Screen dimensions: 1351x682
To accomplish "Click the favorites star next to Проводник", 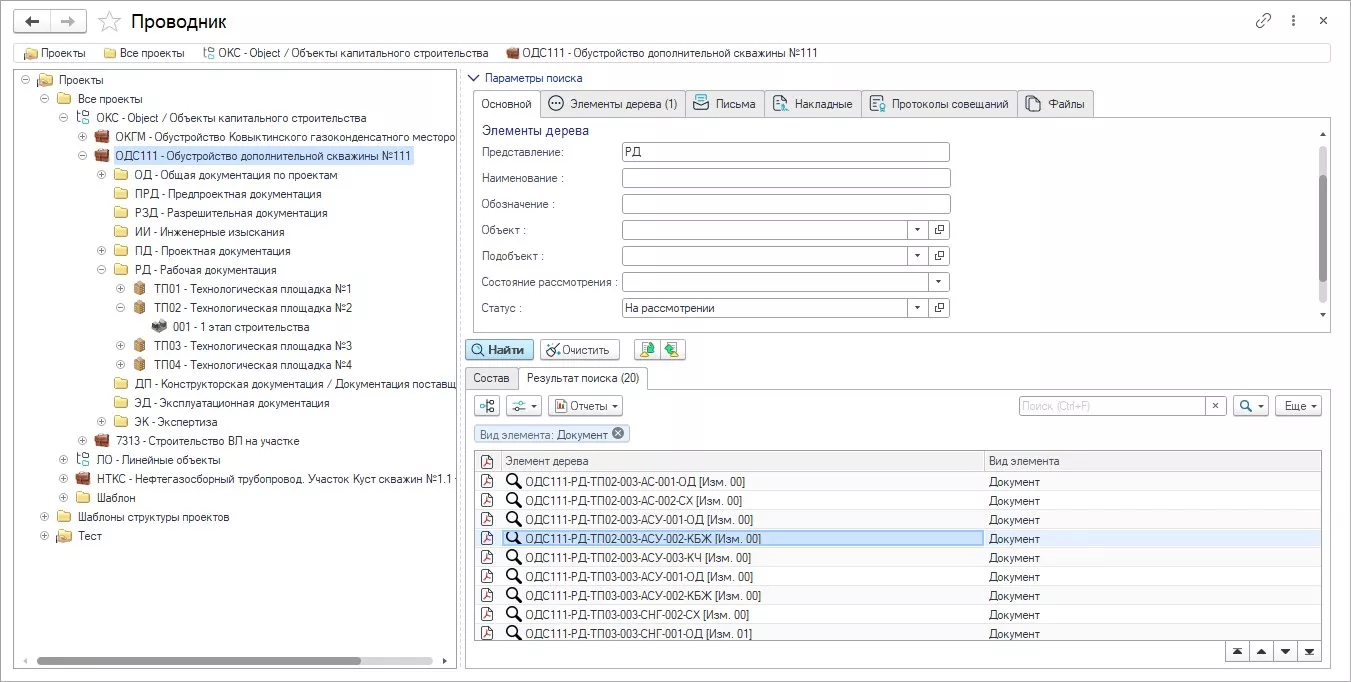I will pyautogui.click(x=110, y=21).
